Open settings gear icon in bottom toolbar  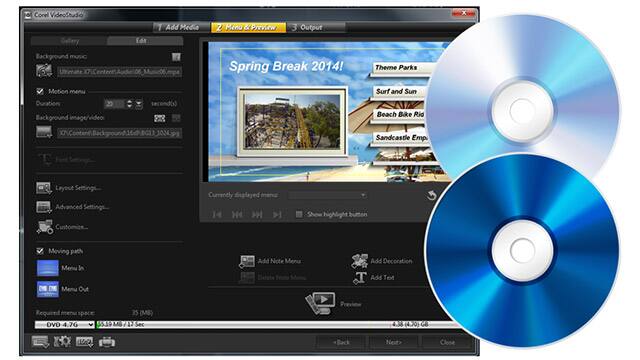point(62,342)
